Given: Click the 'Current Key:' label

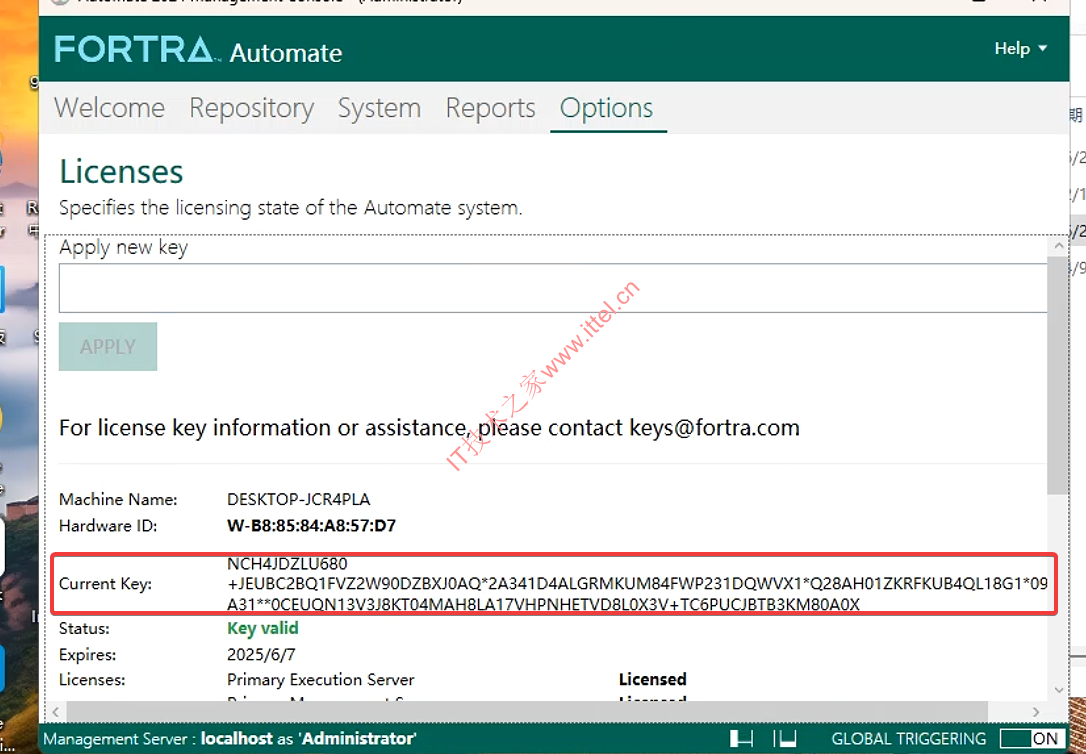Looking at the screenshot, I should click(x=105, y=584).
